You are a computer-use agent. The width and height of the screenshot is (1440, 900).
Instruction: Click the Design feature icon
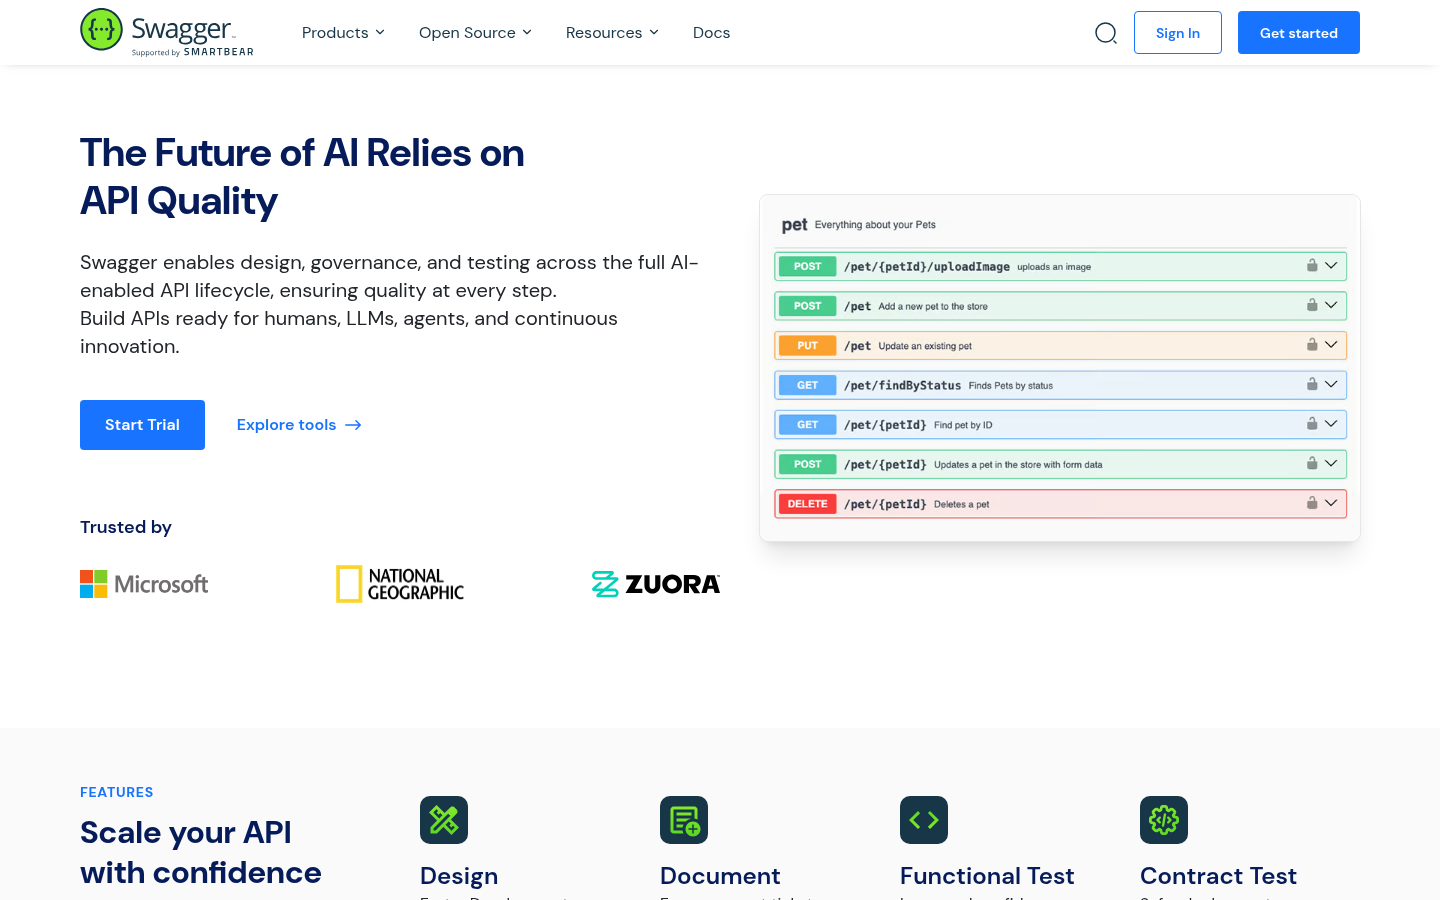point(444,820)
